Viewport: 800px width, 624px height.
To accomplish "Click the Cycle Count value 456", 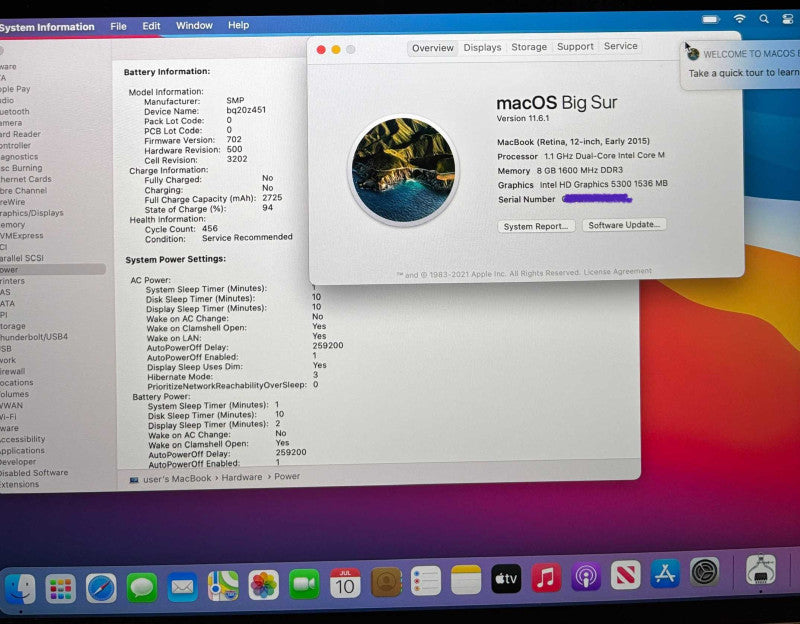I will (x=210, y=228).
